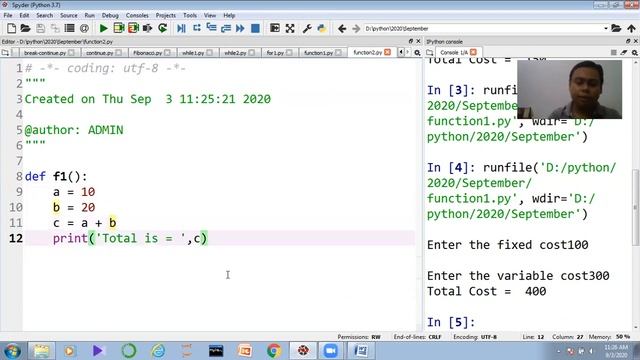Open the Source menu
The height and width of the screenshot is (360, 640).
click(x=69, y=16)
